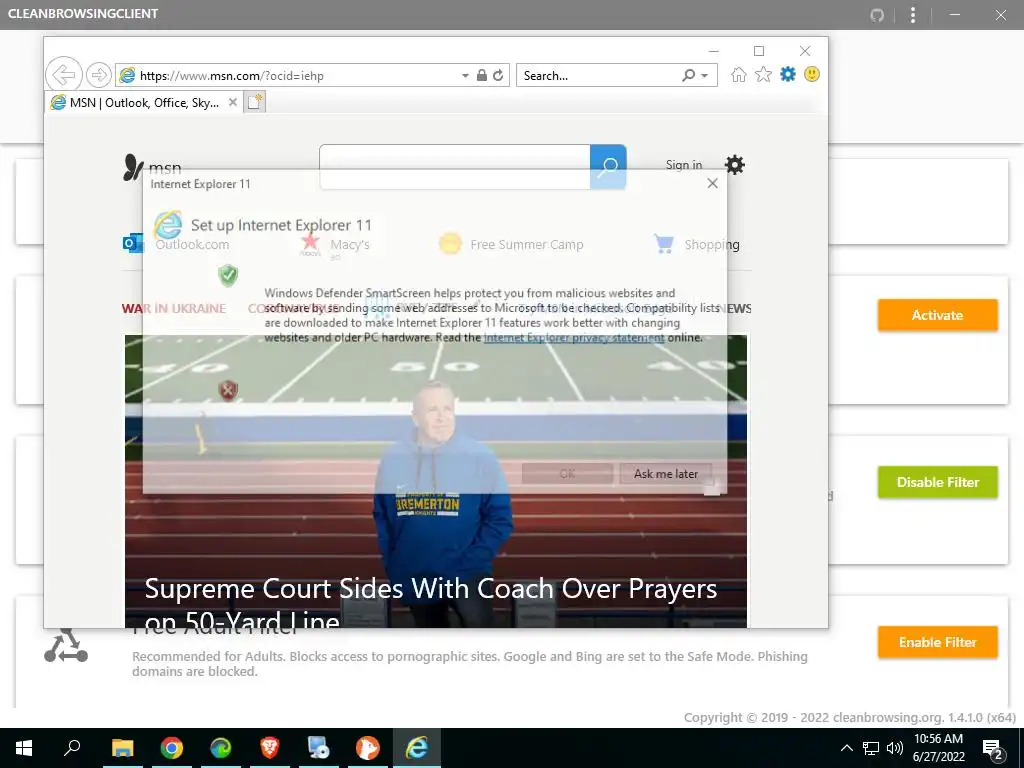Launch Brave browser from taskbar
The width and height of the screenshot is (1024, 768).
click(x=269, y=748)
